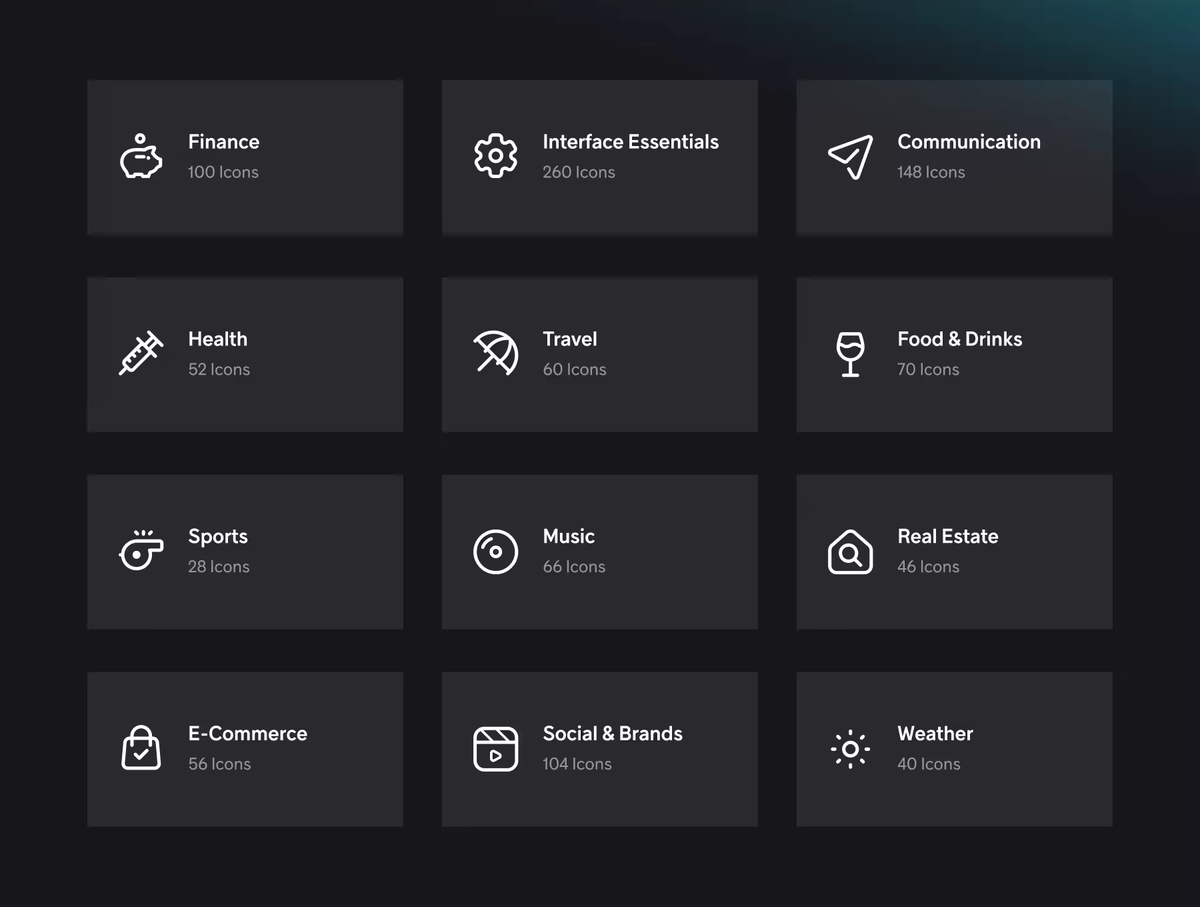
Task: Click the "104 Icons" count for Social & Brands
Action: tap(577, 763)
